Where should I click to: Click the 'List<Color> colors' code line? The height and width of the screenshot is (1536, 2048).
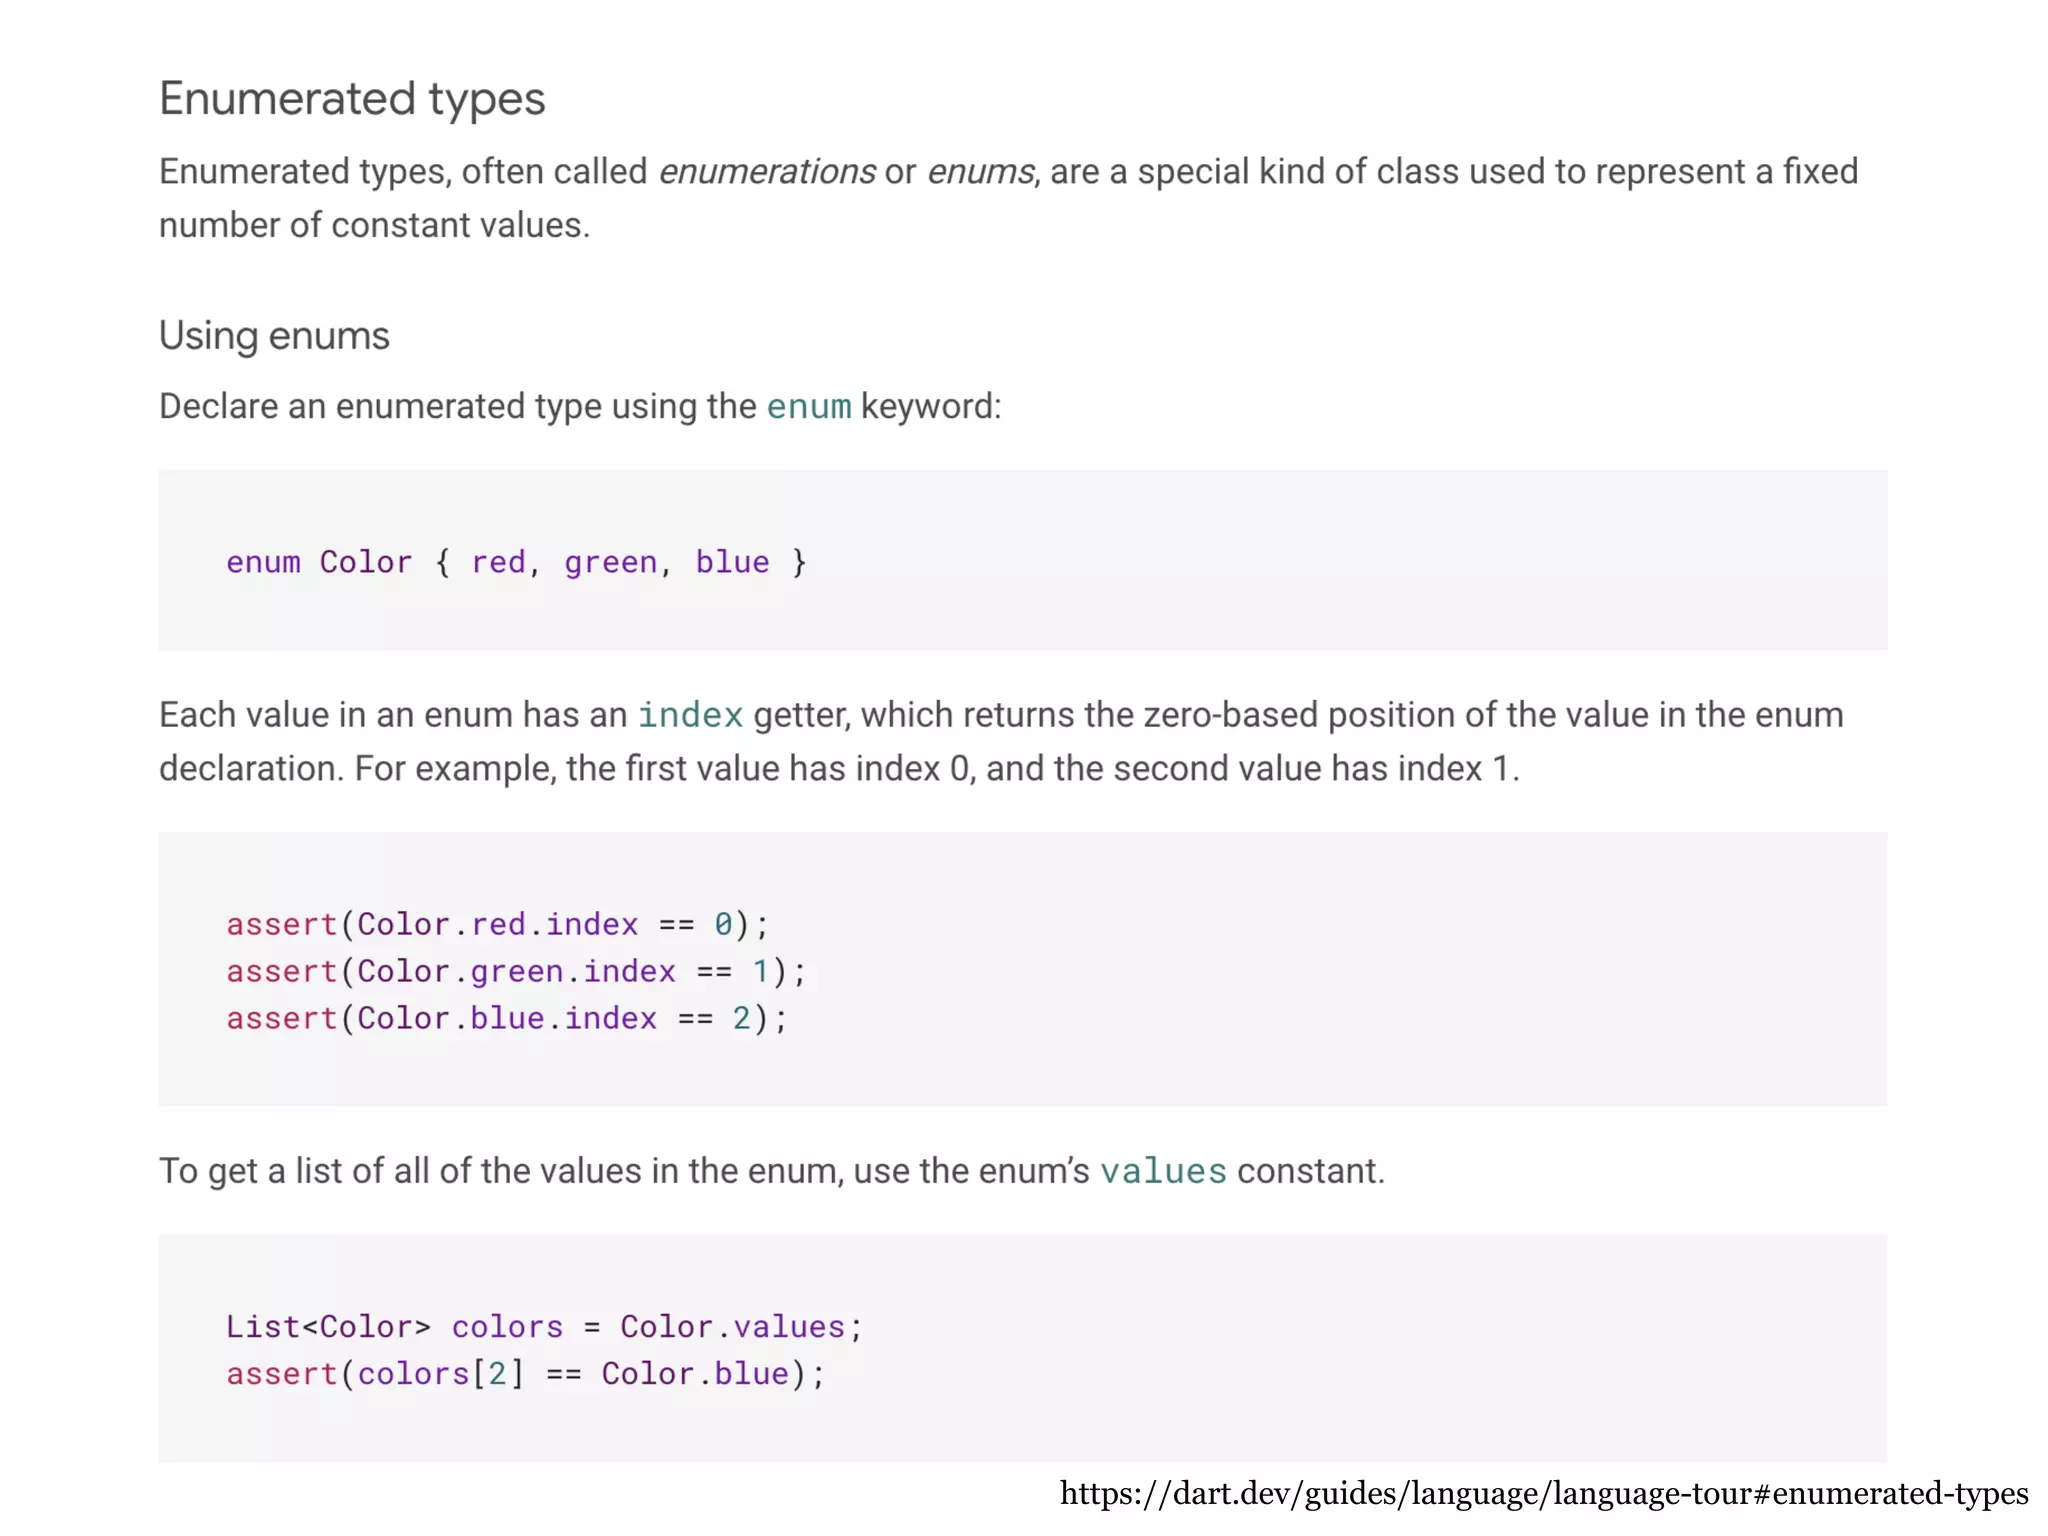[543, 1327]
